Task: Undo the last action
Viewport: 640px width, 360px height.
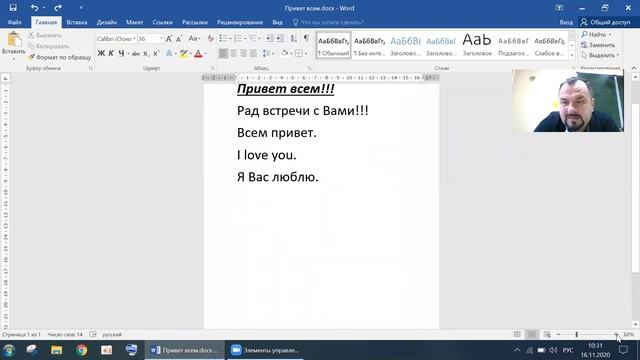Action: pos(34,8)
